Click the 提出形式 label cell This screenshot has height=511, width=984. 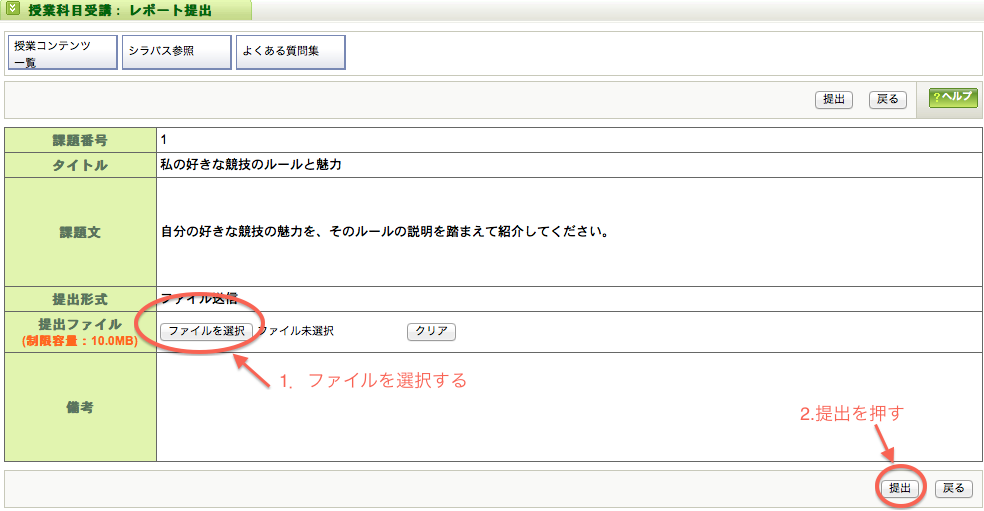80,299
